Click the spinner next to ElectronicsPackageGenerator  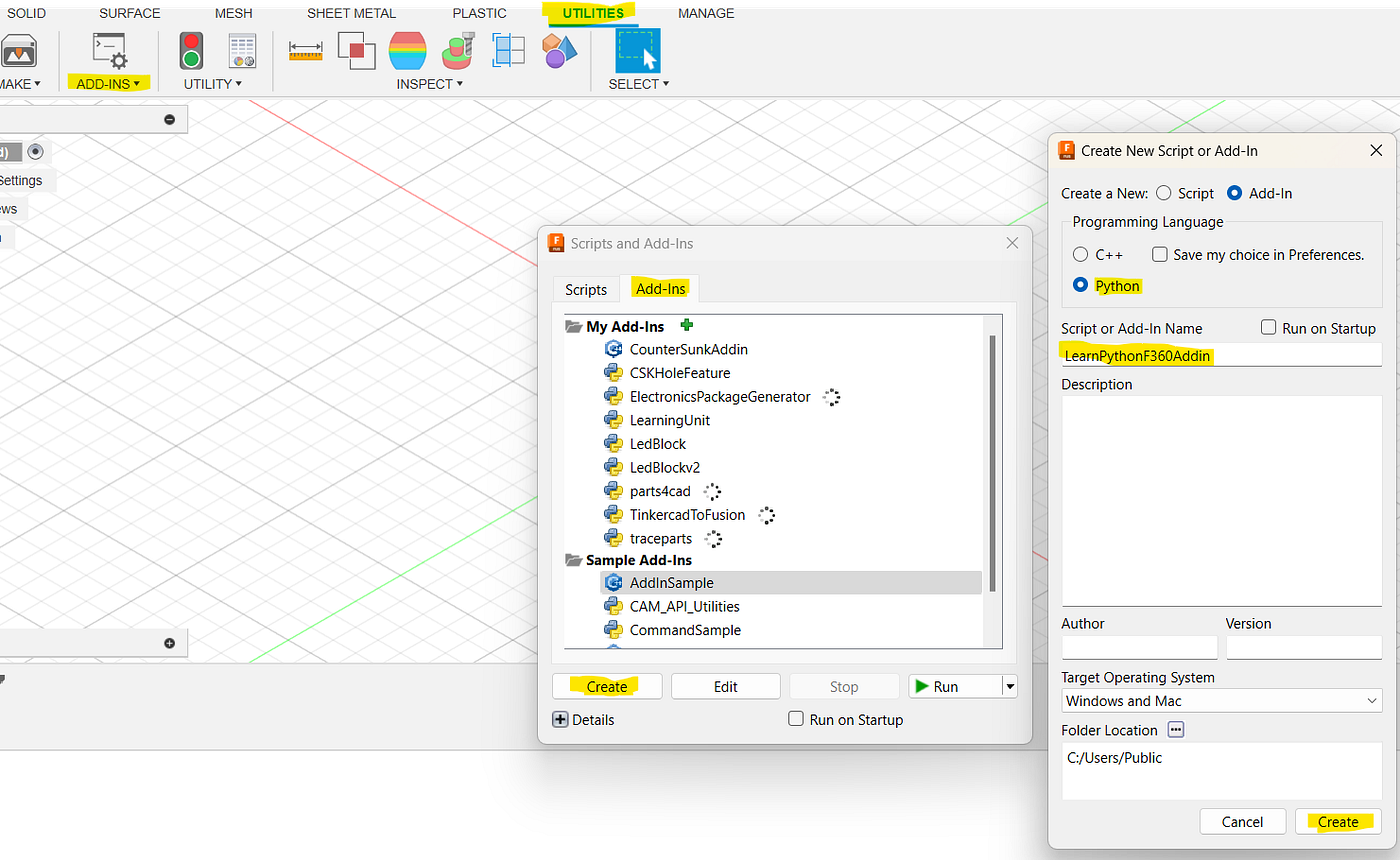(x=831, y=397)
